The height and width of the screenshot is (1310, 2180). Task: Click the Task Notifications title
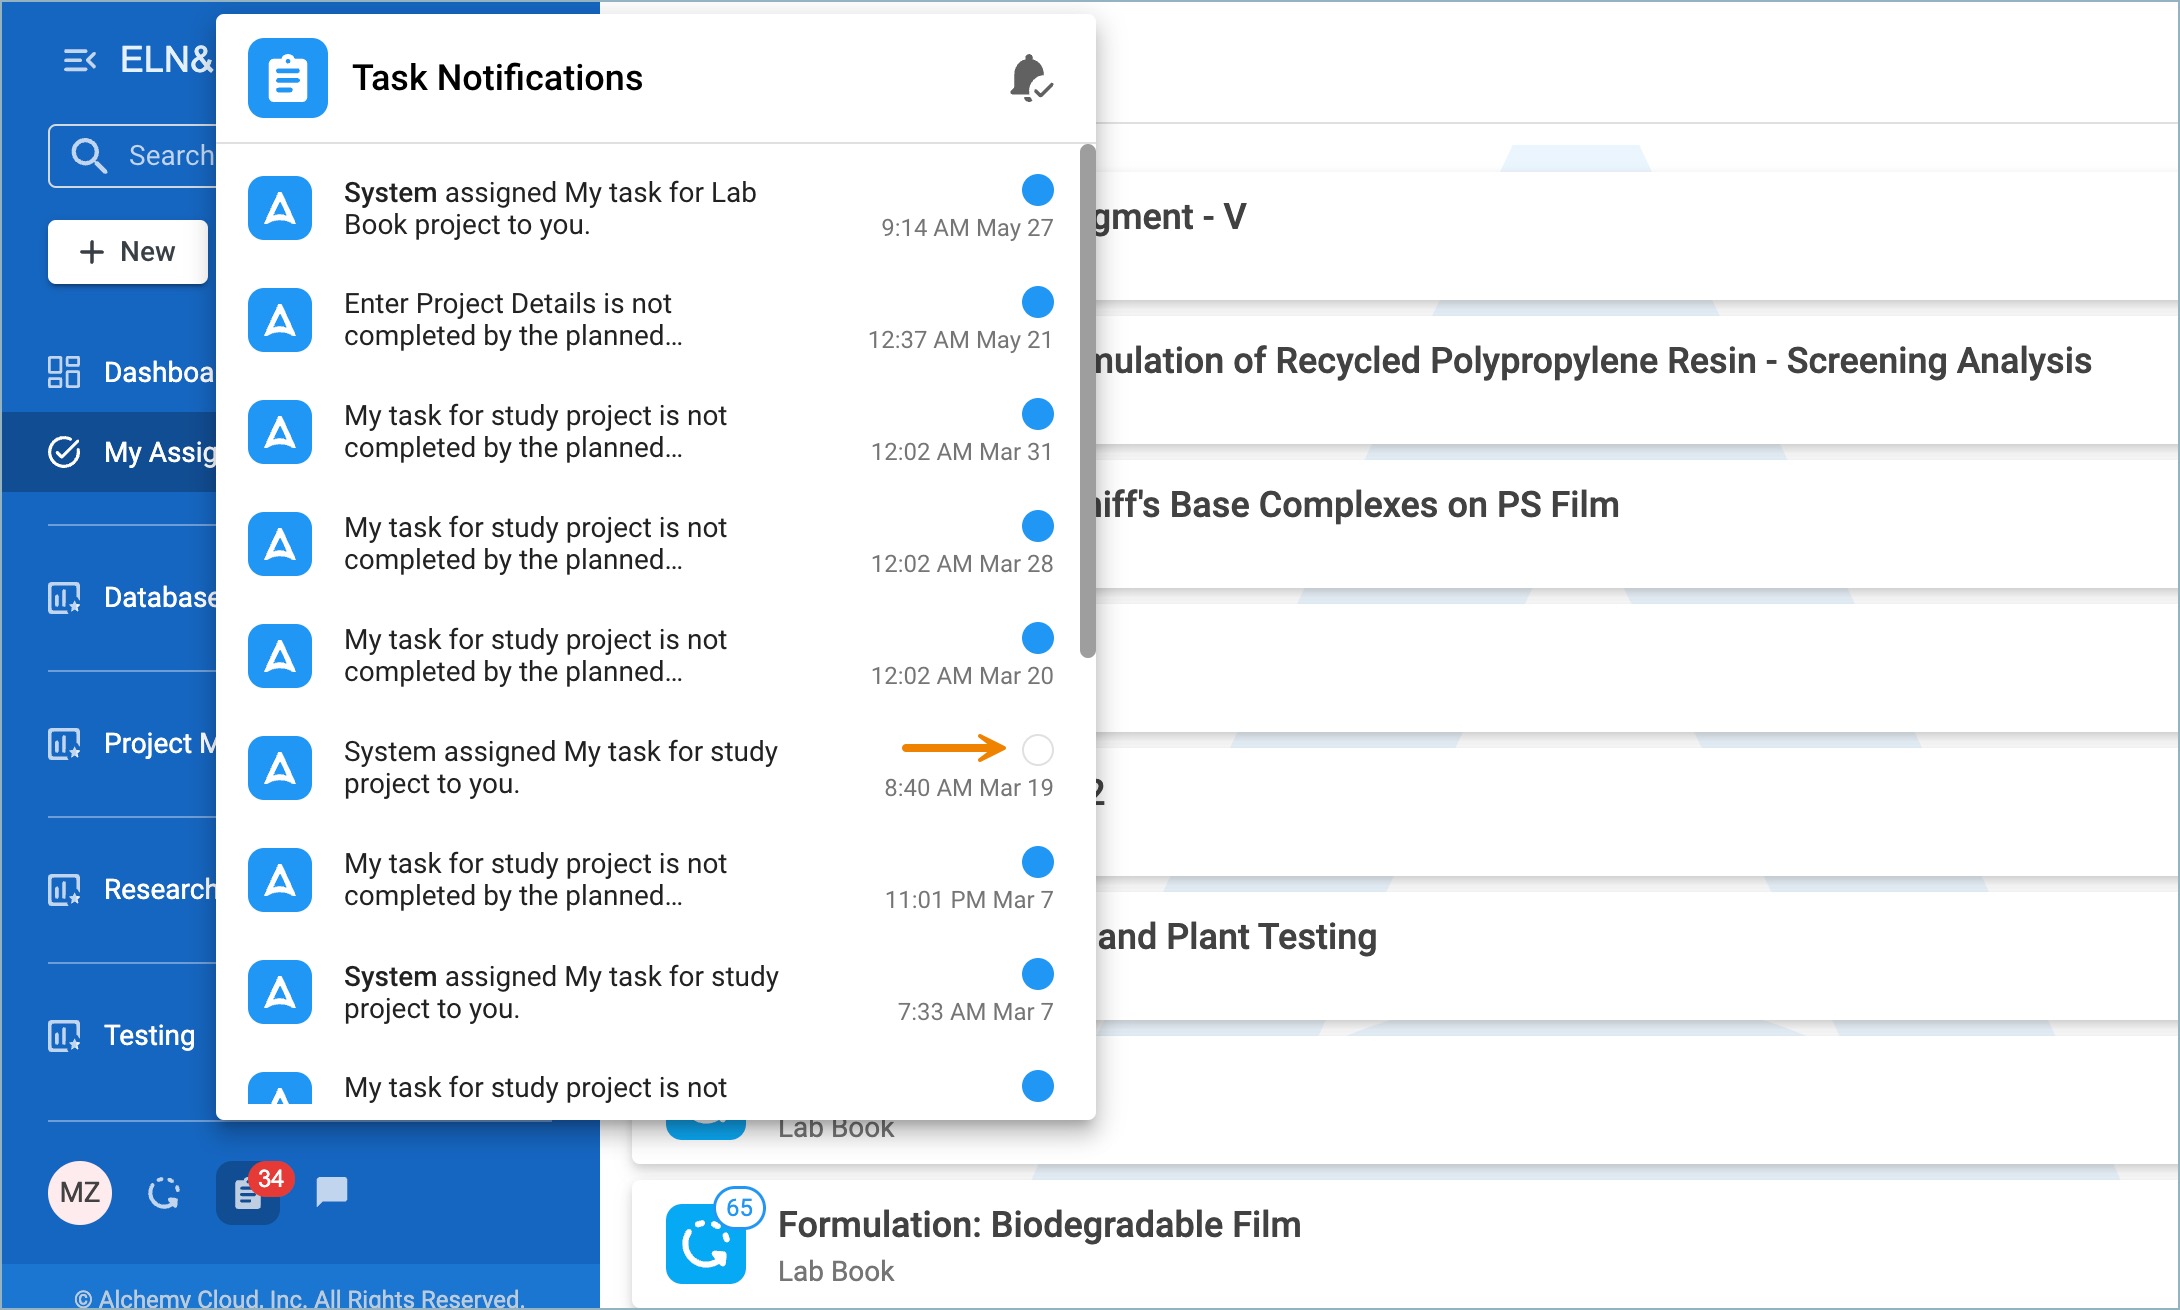click(497, 78)
